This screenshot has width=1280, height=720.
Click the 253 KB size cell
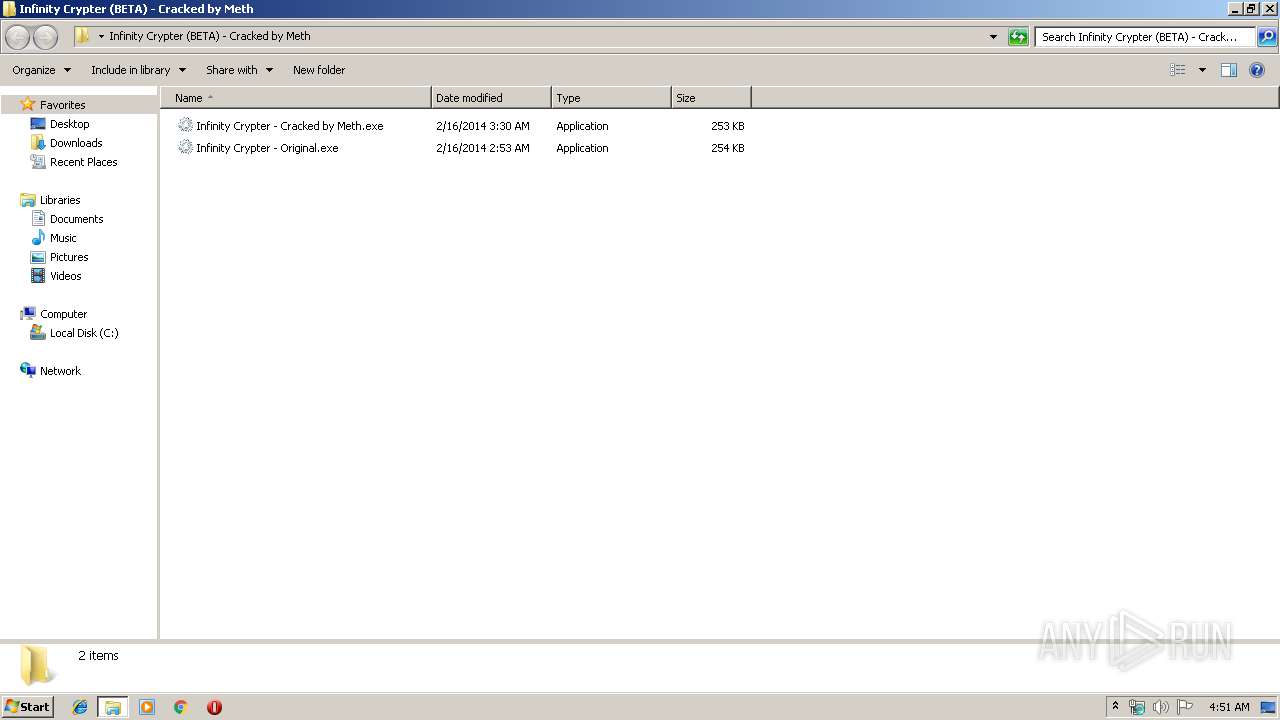point(728,126)
